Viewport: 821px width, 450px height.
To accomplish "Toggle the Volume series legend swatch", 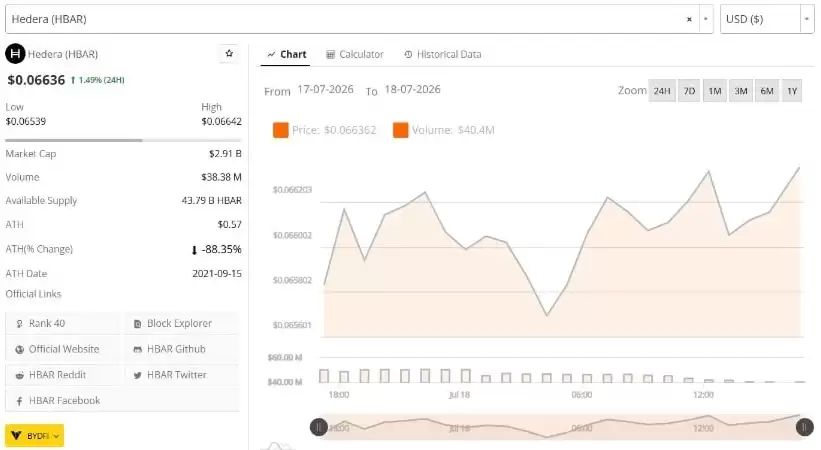I will [x=401, y=130].
